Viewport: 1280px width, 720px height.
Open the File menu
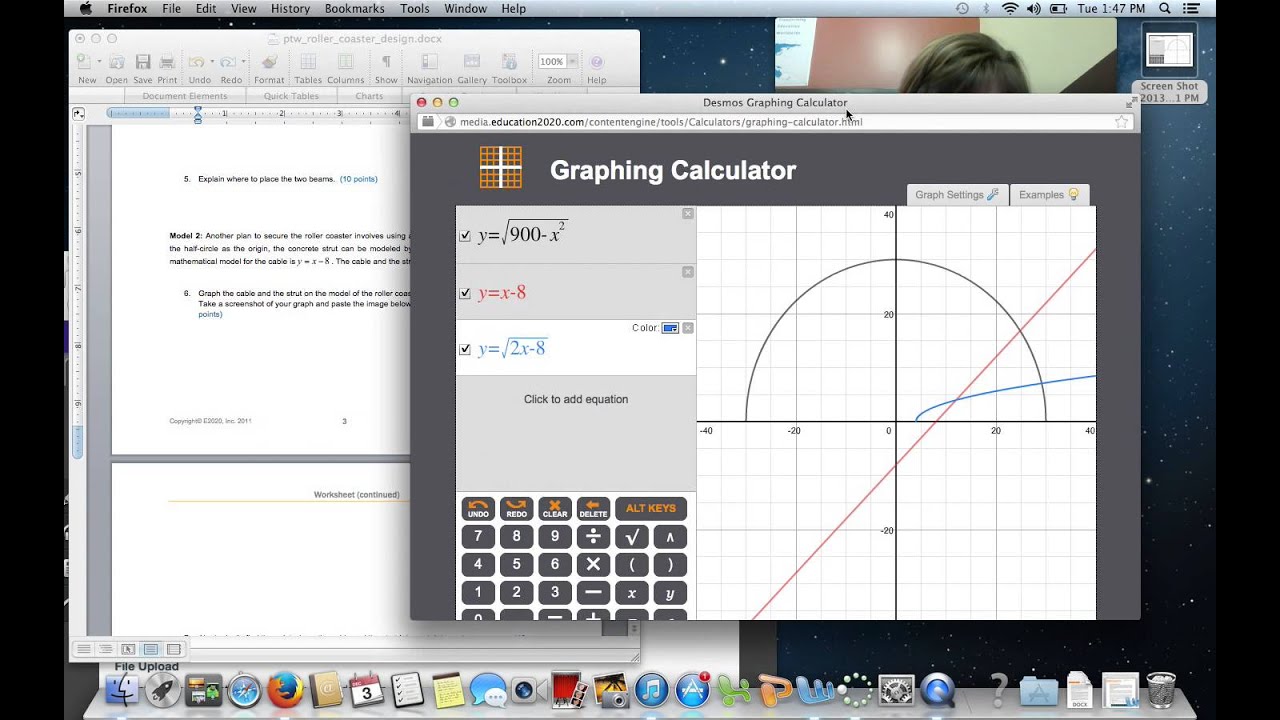click(171, 8)
